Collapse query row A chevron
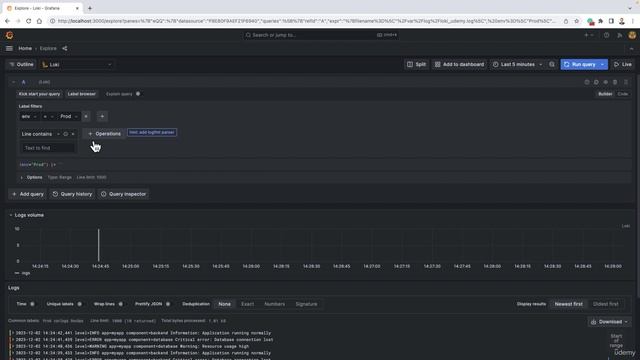This screenshot has width=640, height=360. click(13, 82)
